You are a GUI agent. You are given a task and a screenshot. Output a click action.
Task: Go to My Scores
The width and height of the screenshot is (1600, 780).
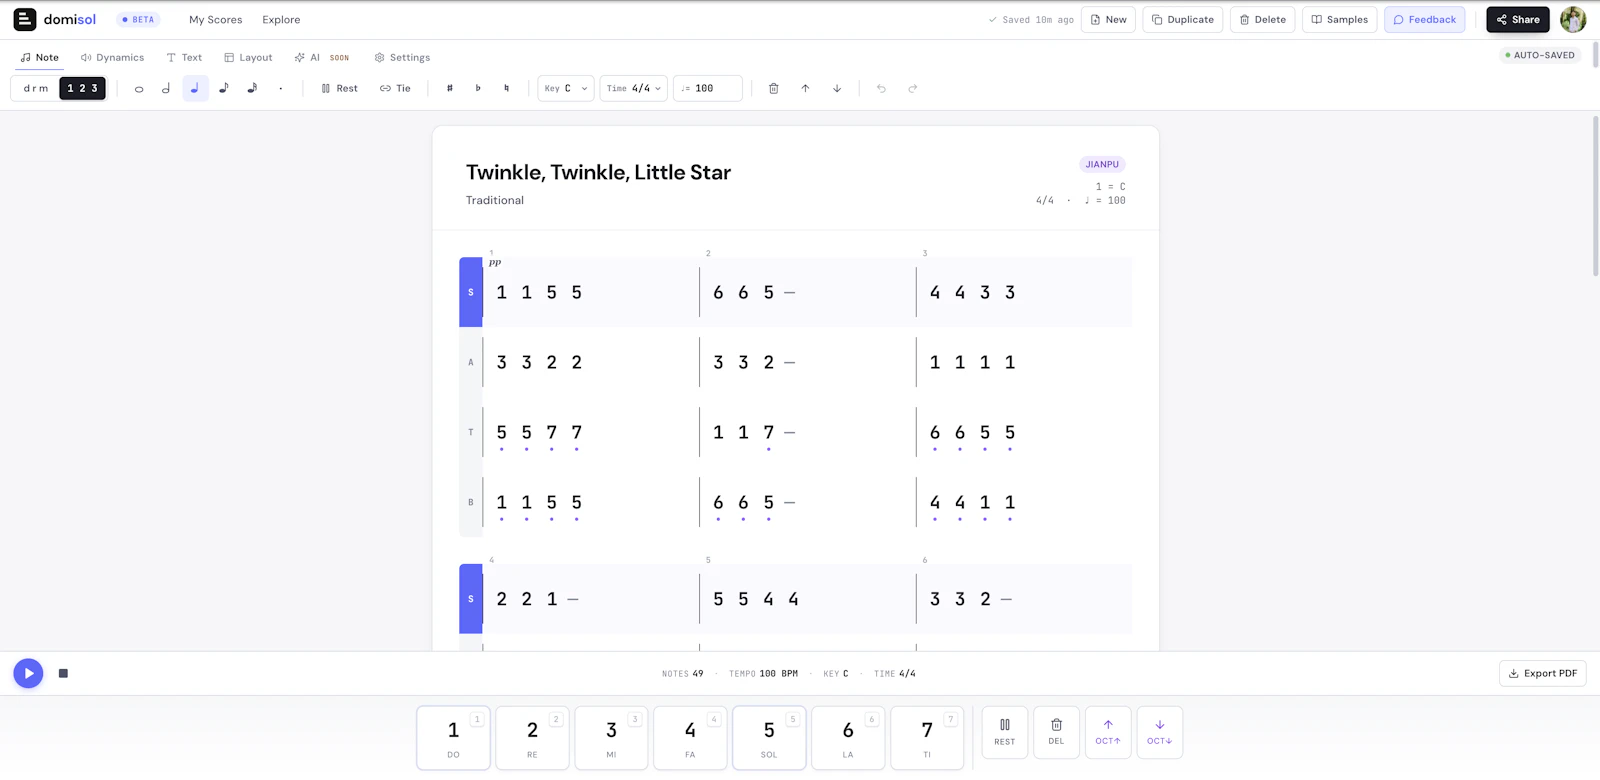(216, 19)
